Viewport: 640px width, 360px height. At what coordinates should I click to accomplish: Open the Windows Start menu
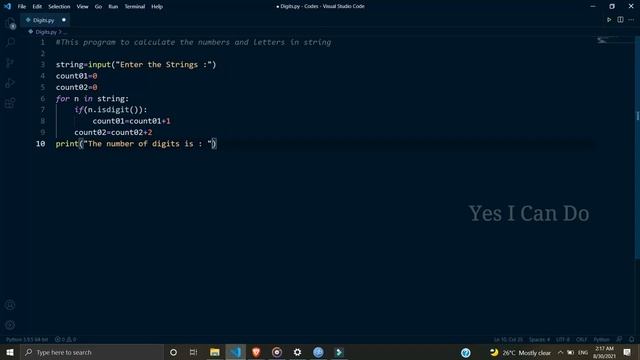click(10, 352)
